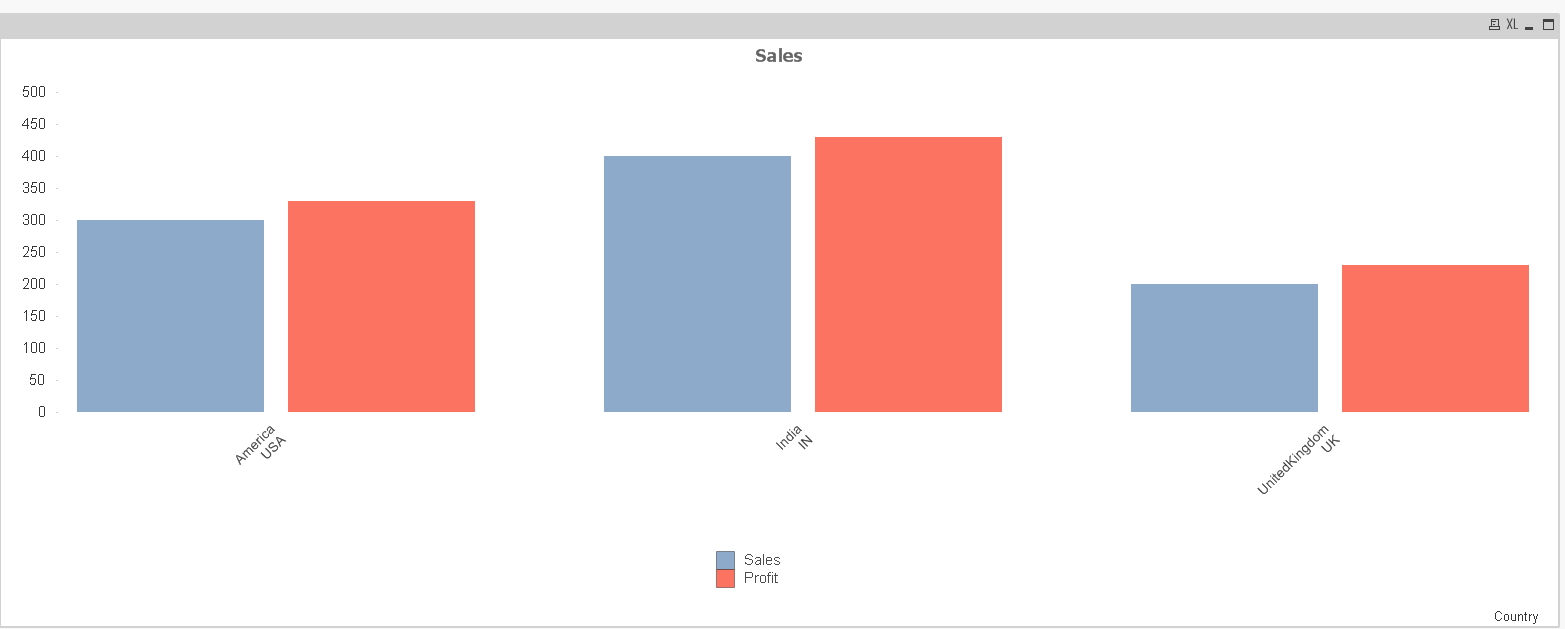The height and width of the screenshot is (629, 1565).
Task: Maximize the Sales chart object
Action: (1549, 25)
